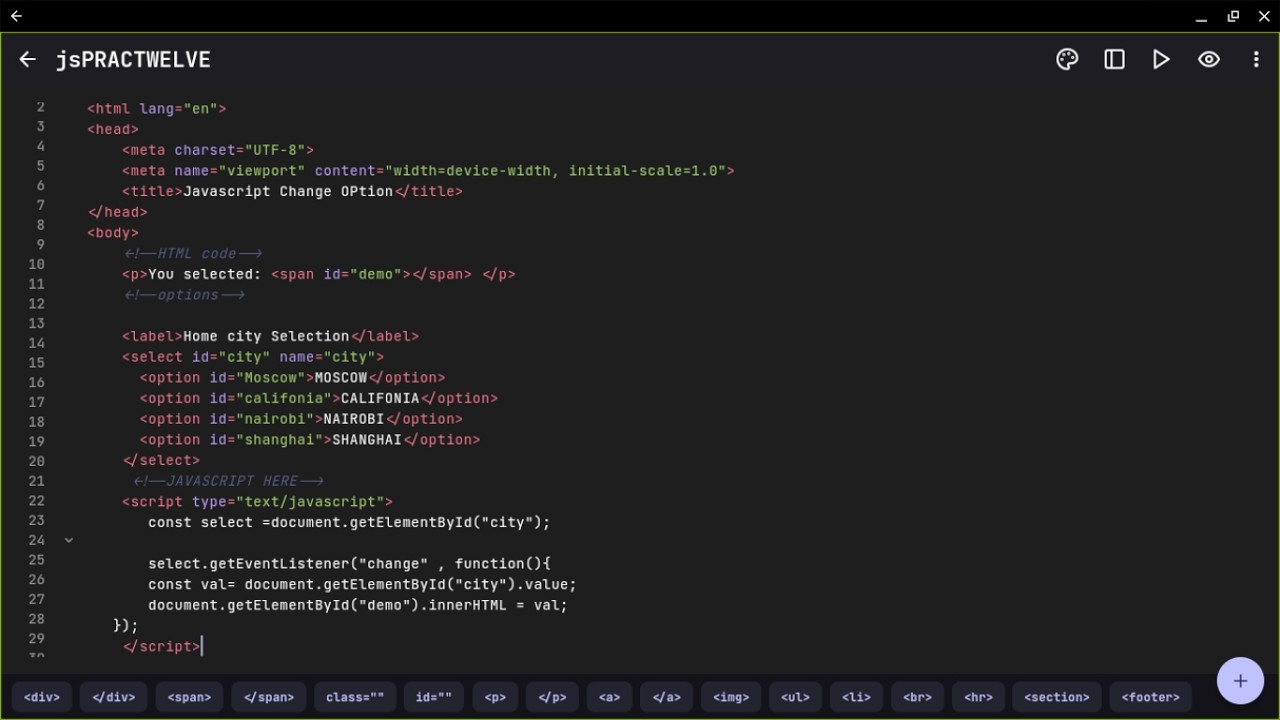Image resolution: width=1280 pixels, height=720 pixels.
Task: Place cursor on the <title> line text
Action: (x=292, y=191)
